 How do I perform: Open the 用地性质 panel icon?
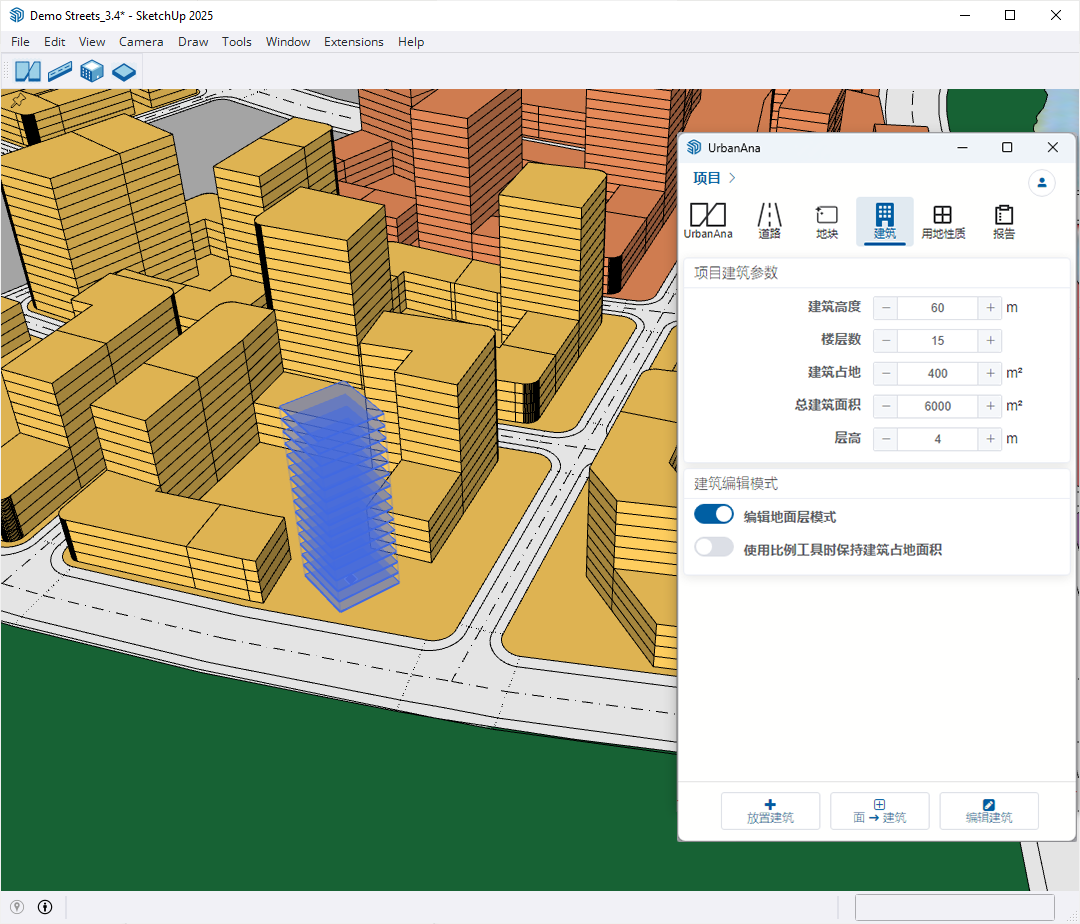tap(942, 221)
